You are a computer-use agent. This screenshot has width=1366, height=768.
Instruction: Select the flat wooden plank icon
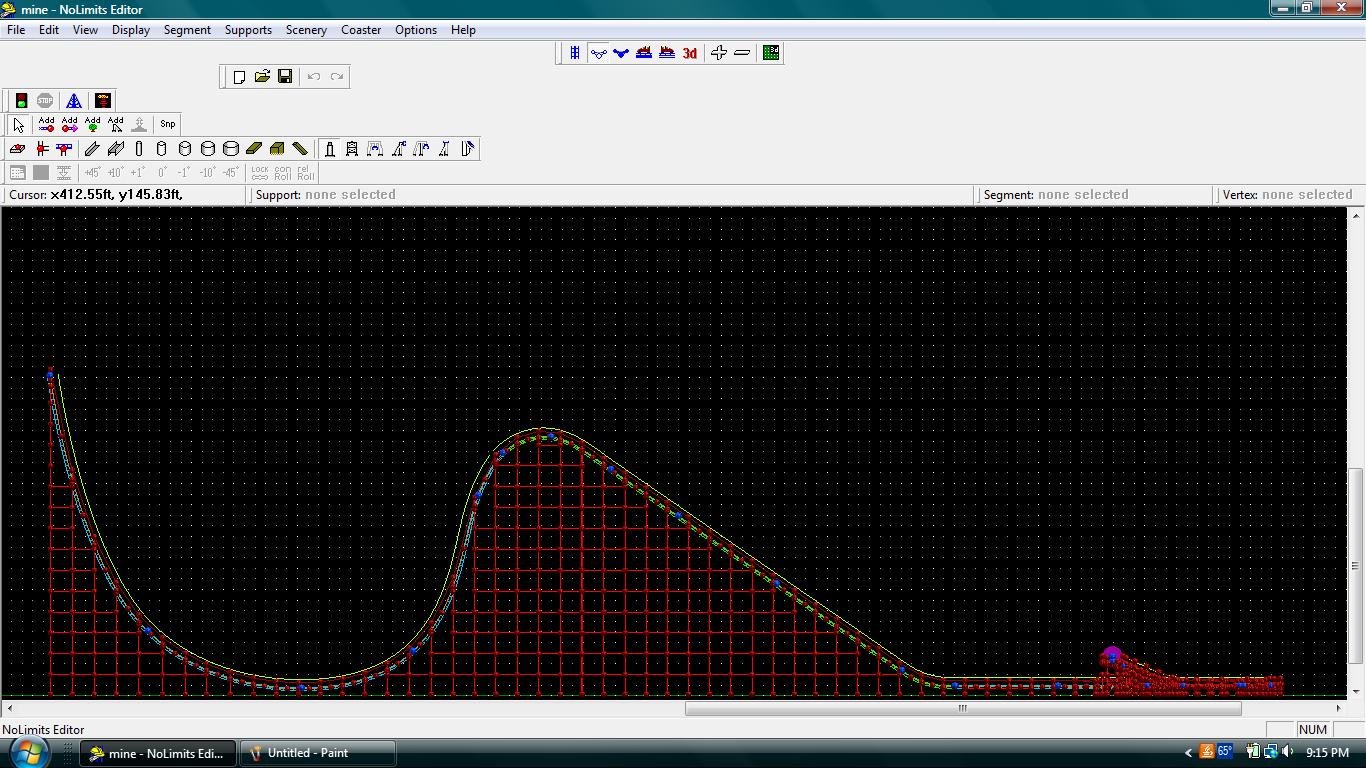coord(254,149)
